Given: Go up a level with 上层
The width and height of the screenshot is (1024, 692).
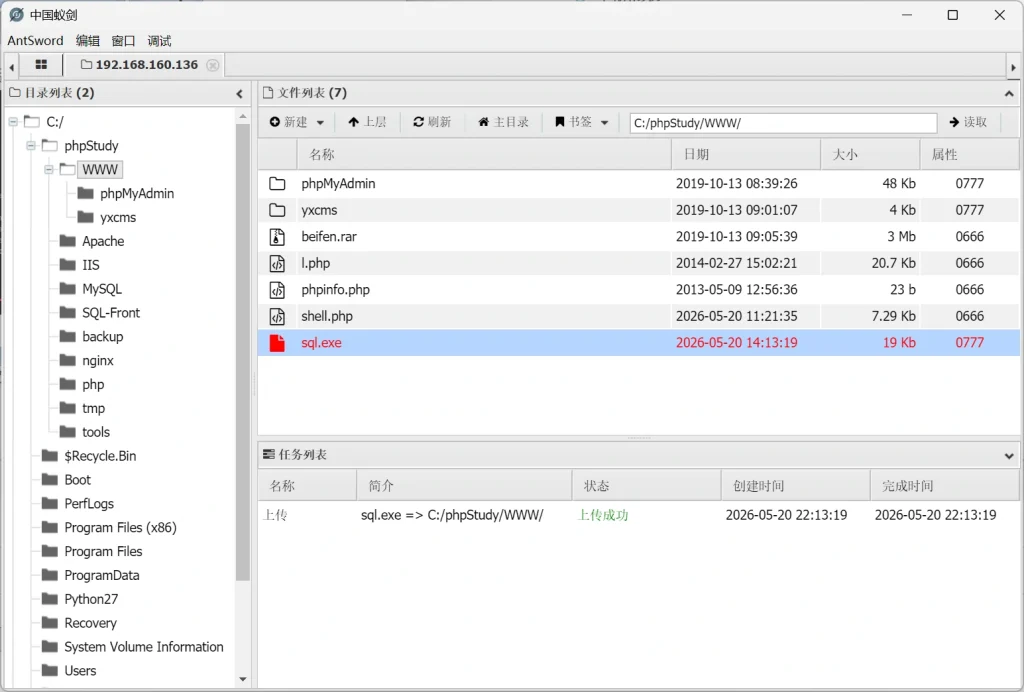Looking at the screenshot, I should [x=367, y=122].
